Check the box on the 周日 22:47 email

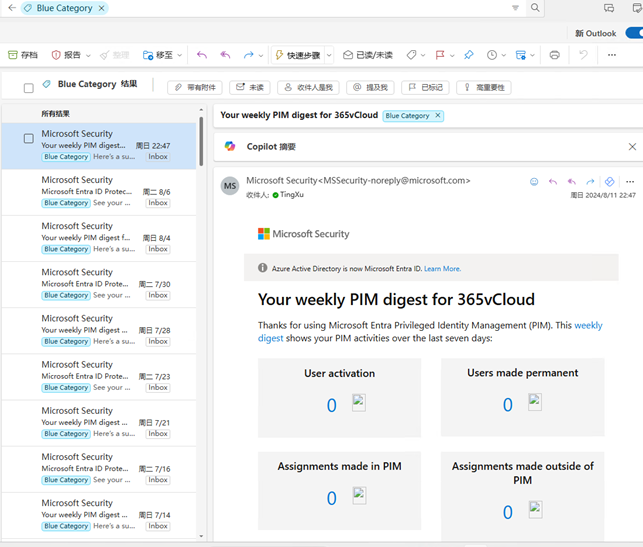(x=29, y=139)
